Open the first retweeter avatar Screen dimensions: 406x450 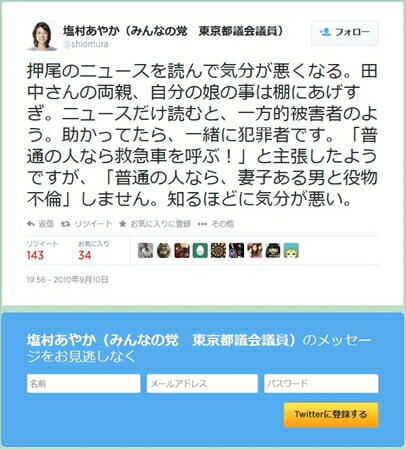point(146,250)
